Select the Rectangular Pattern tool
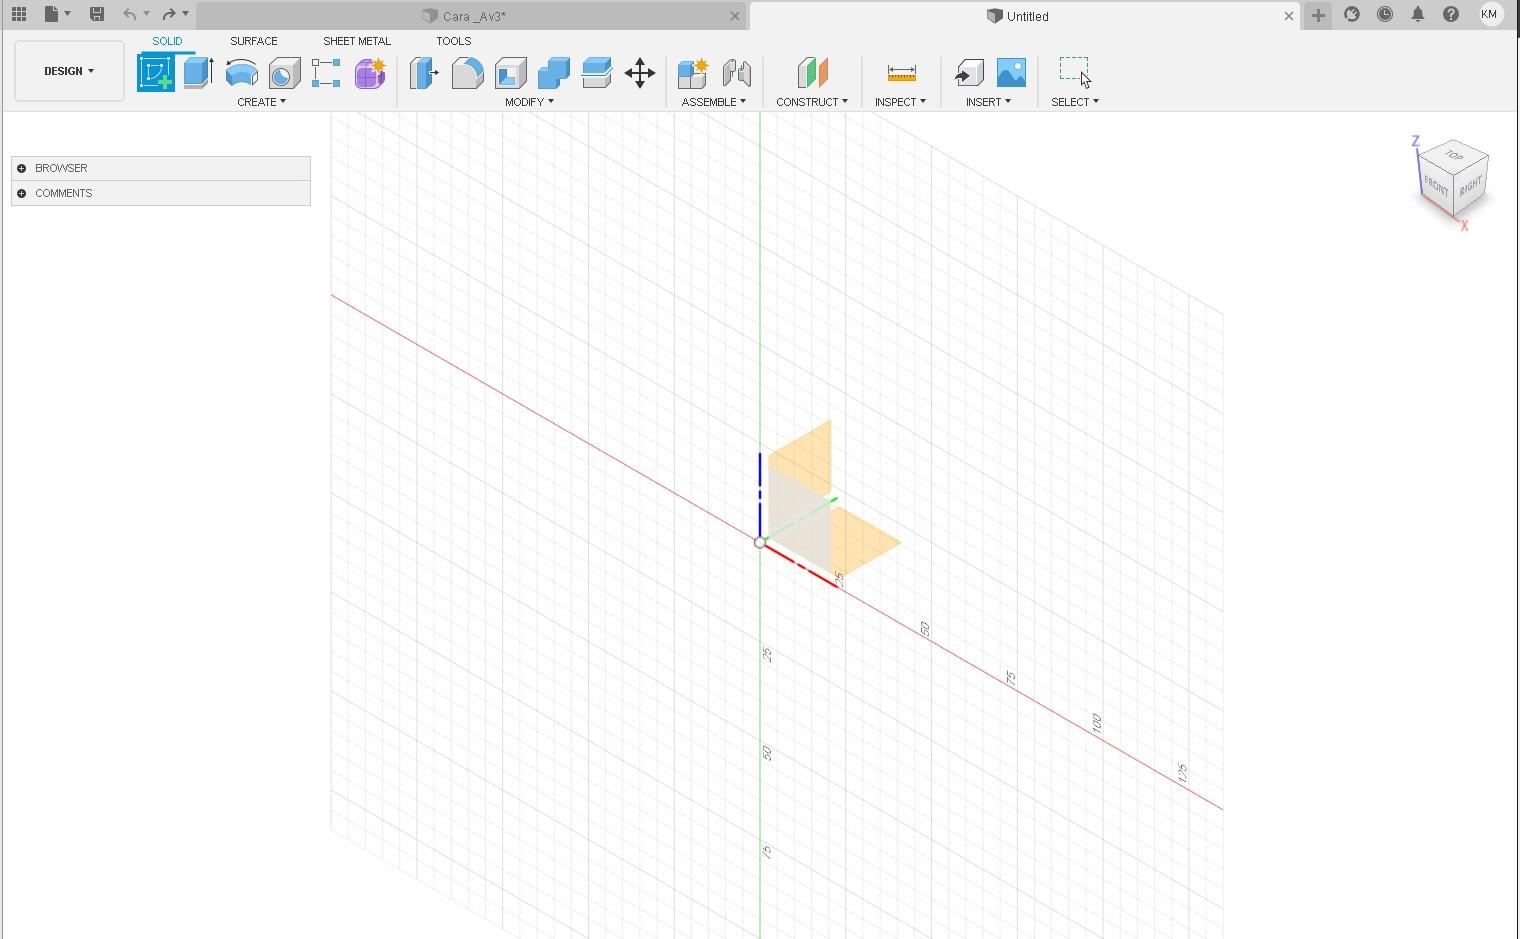 pyautogui.click(x=326, y=73)
